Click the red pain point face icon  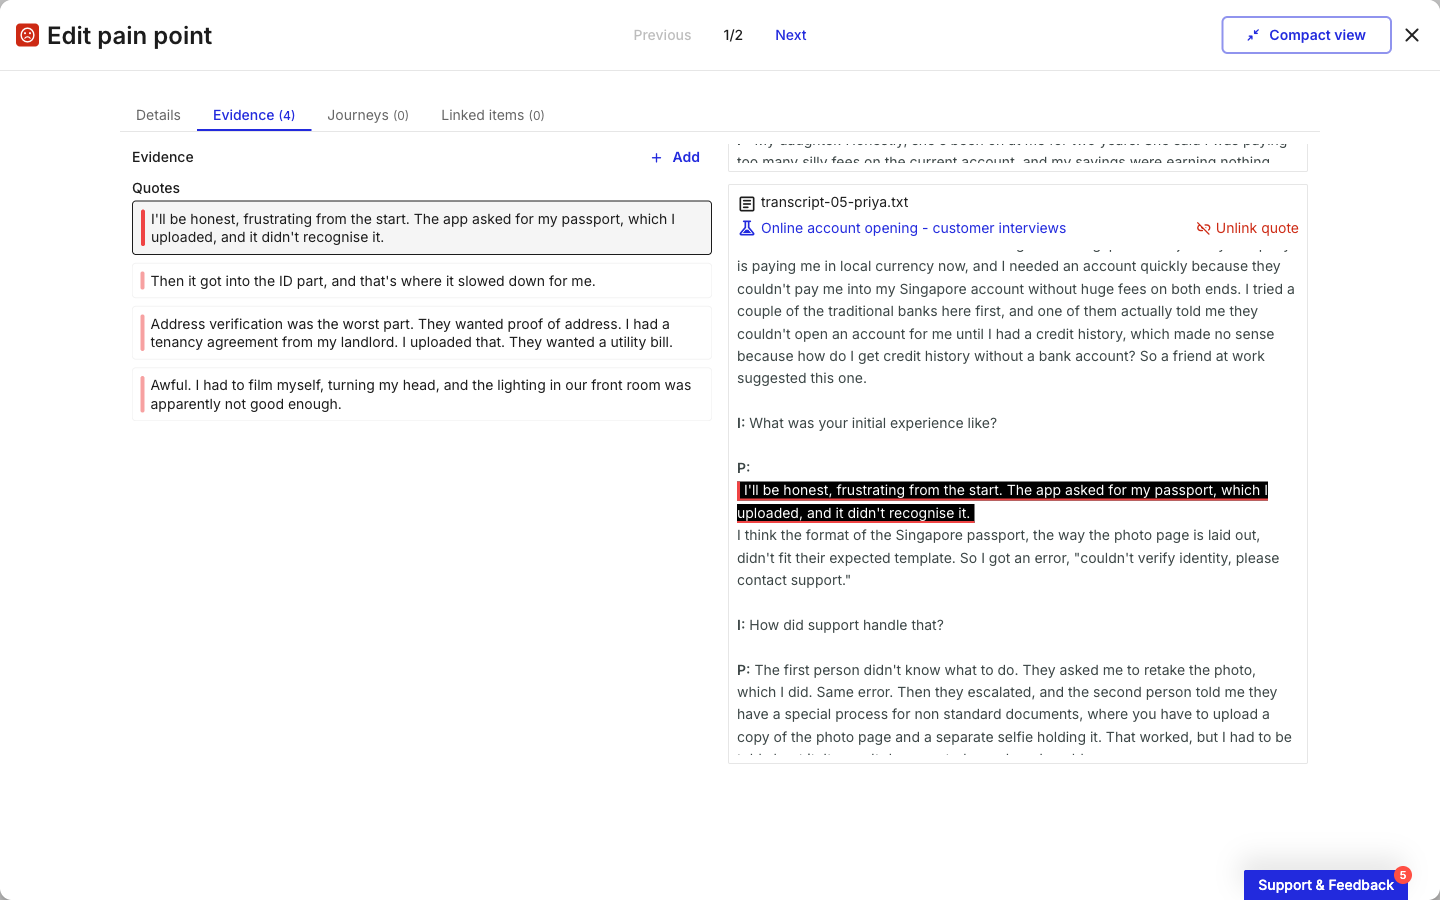pos(28,36)
